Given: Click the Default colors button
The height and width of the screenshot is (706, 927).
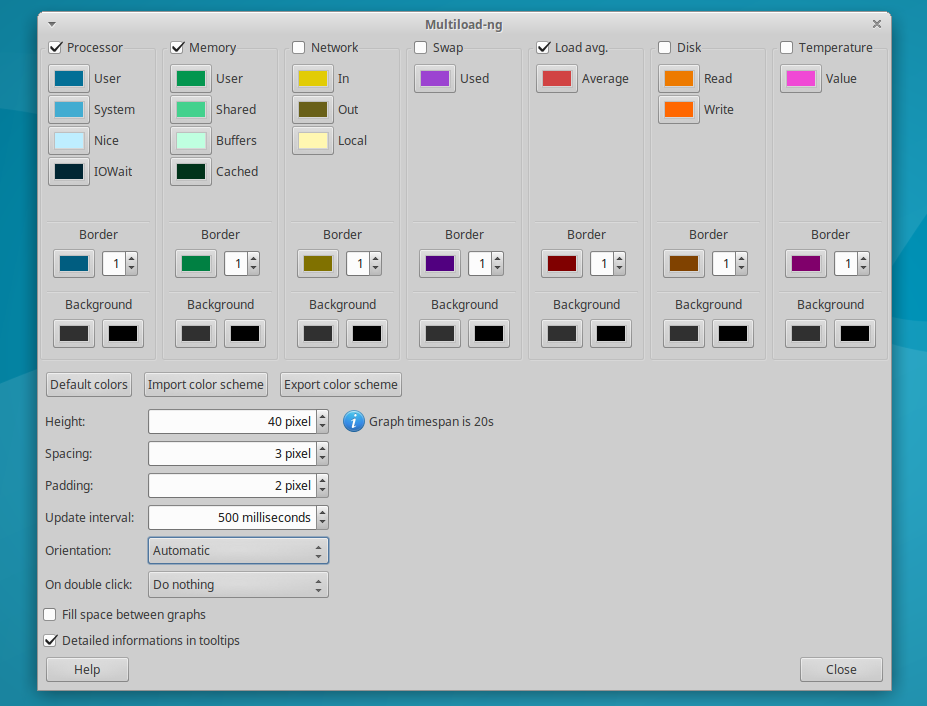Looking at the screenshot, I should pos(89,384).
